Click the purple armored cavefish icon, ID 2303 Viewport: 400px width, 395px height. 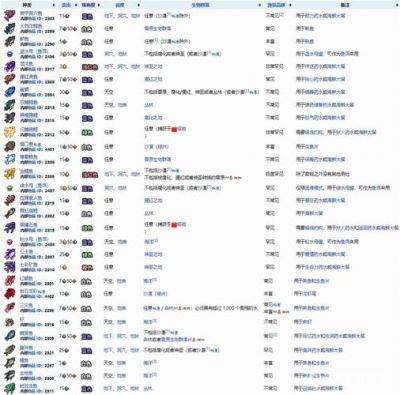(x=10, y=16)
